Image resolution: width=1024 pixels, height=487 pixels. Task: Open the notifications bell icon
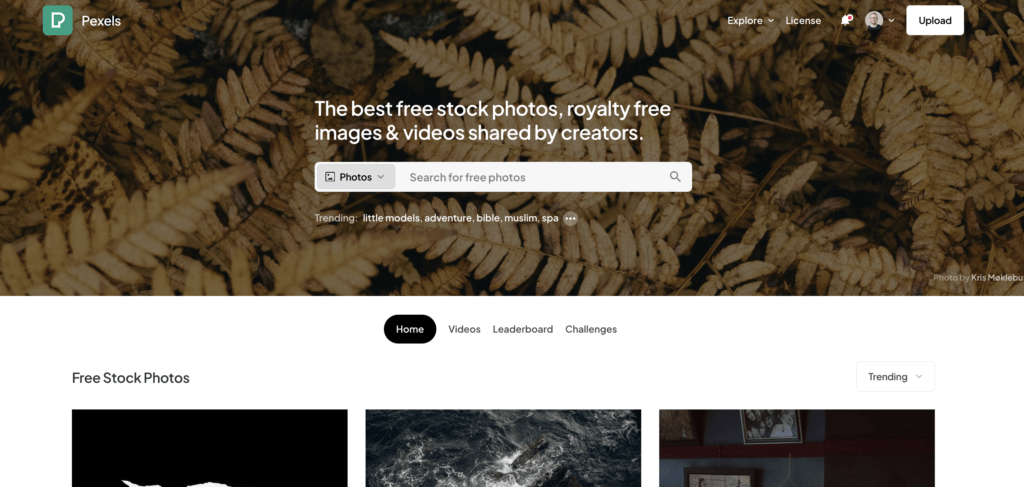pos(846,20)
